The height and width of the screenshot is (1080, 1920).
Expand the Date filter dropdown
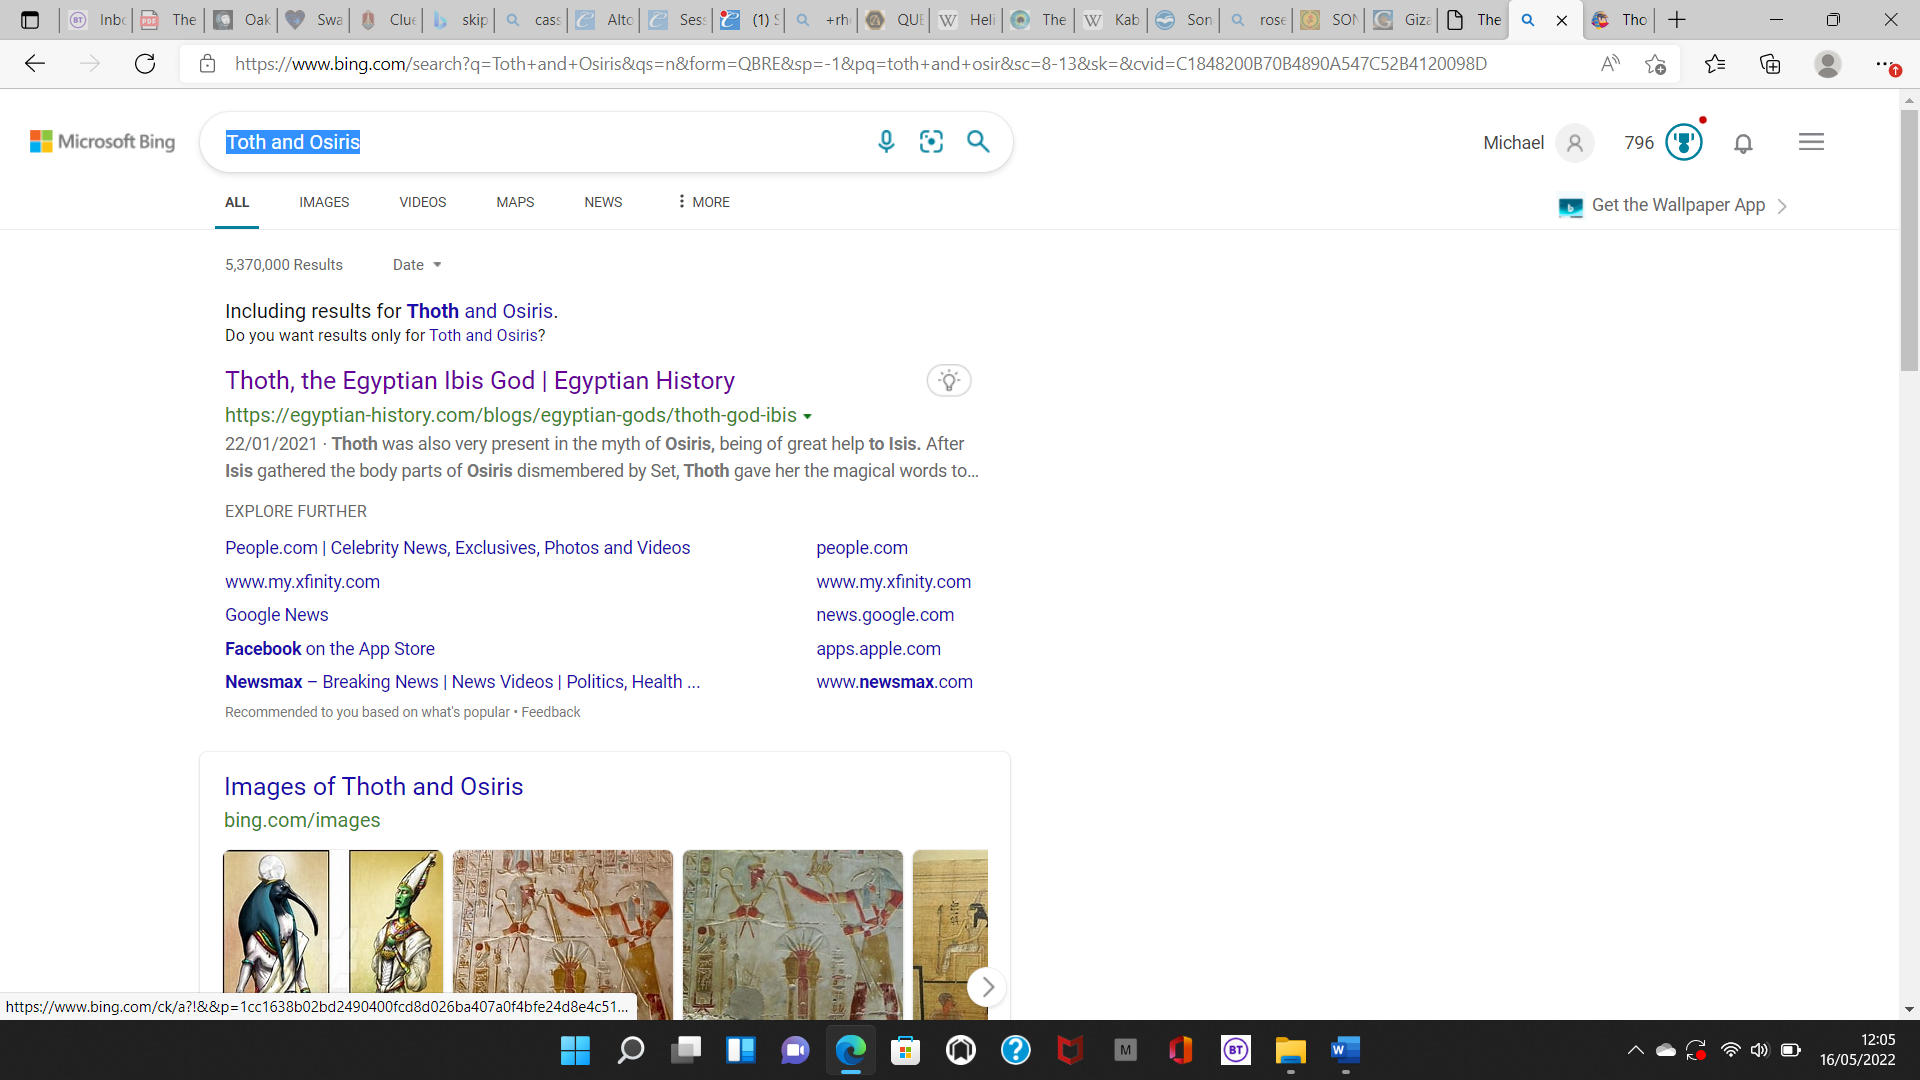[417, 265]
